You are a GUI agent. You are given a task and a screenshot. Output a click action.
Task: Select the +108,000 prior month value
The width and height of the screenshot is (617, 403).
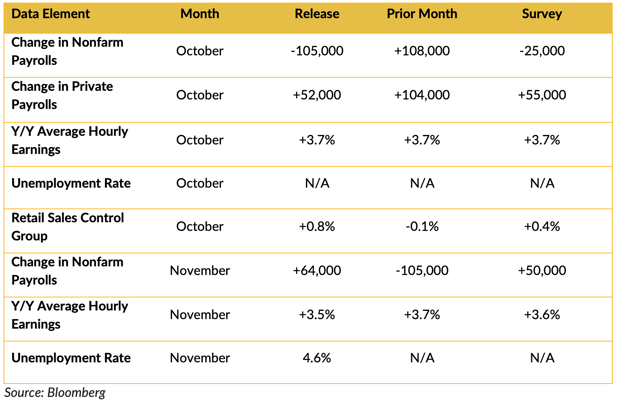tap(422, 51)
